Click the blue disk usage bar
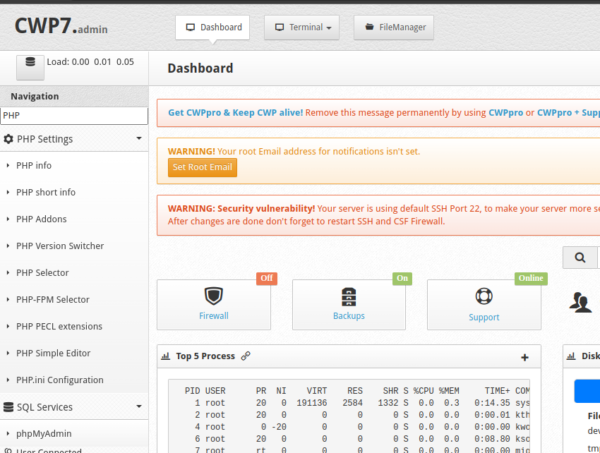Viewport: 600px width, 453px height. [587, 391]
